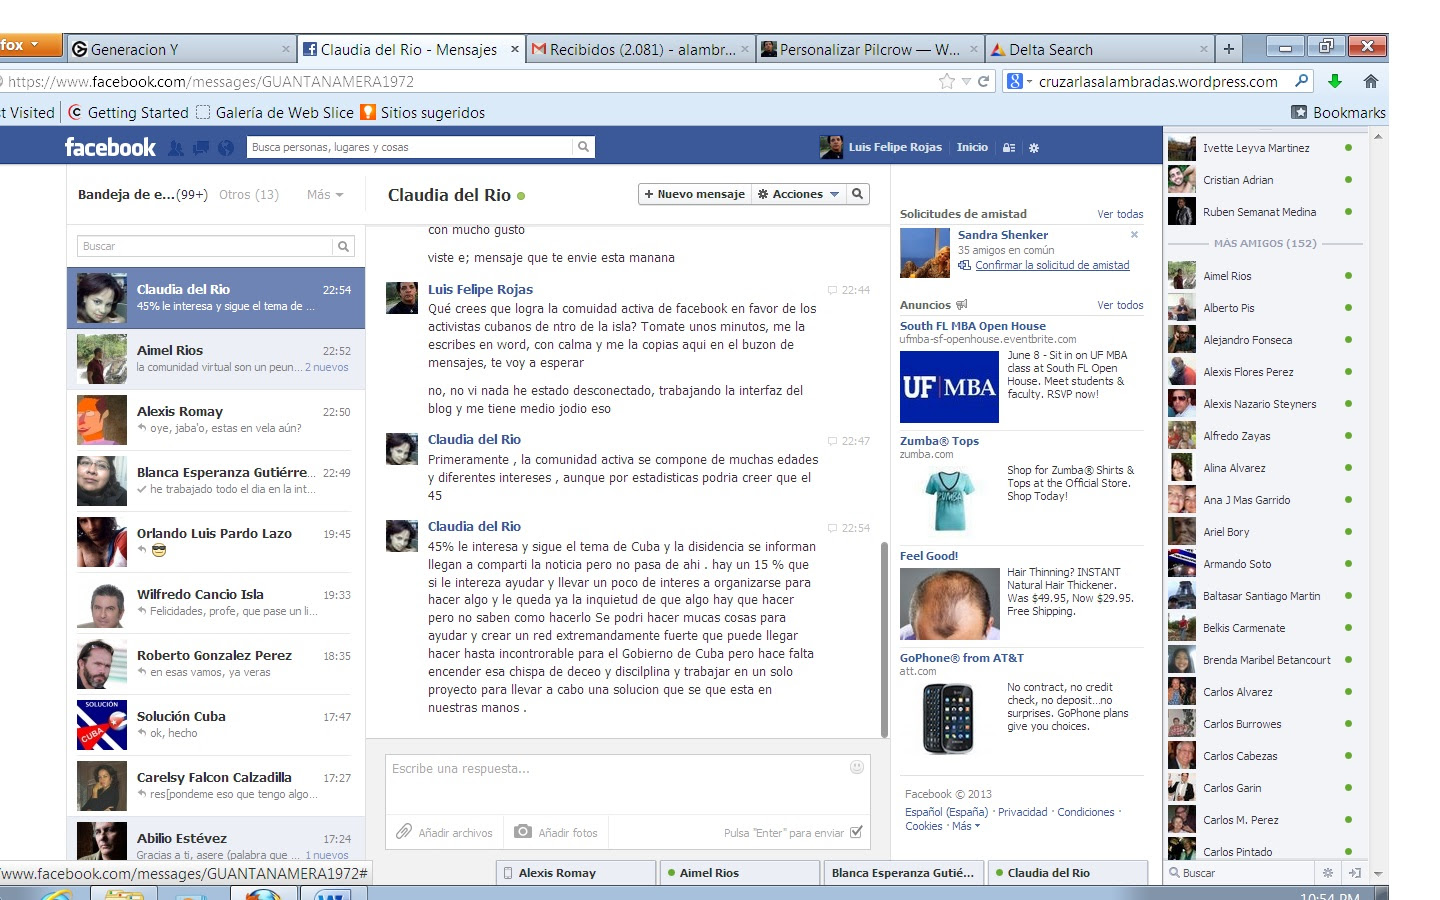Viewport: 1440px width, 900px height.
Task: Click the Añadir archivos paperclip icon
Action: (404, 832)
